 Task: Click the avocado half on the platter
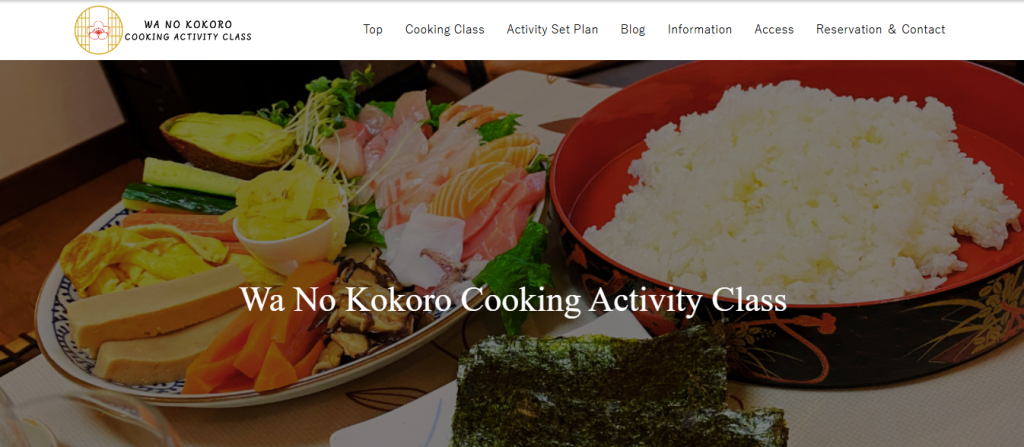(x=227, y=142)
